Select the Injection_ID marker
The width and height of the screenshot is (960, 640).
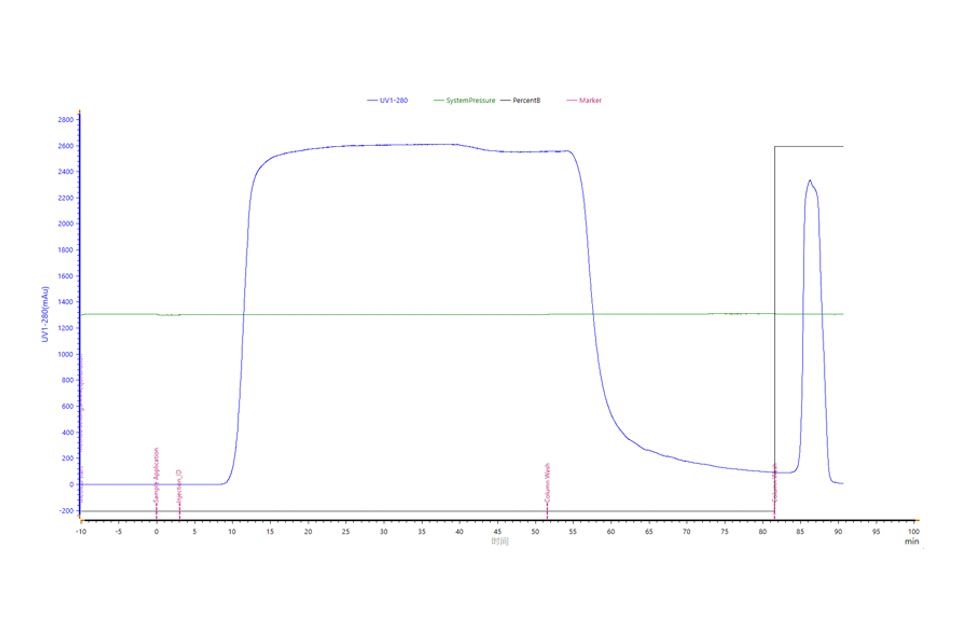pyautogui.click(x=180, y=485)
